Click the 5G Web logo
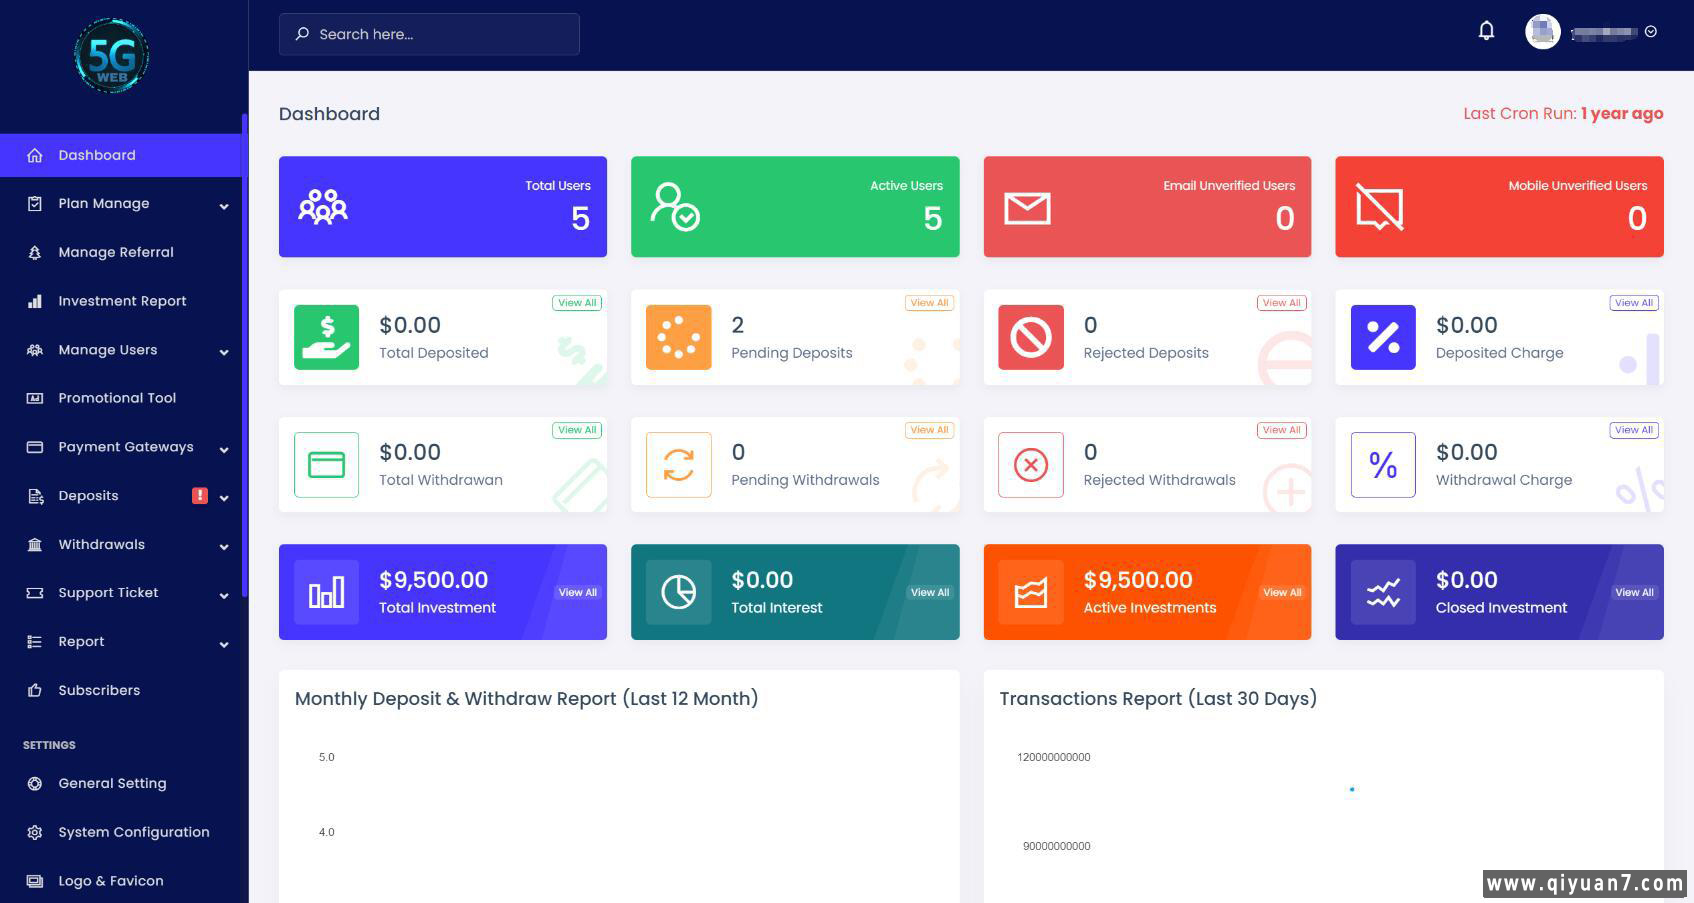Screen dimensions: 1694x903 [x=112, y=56]
